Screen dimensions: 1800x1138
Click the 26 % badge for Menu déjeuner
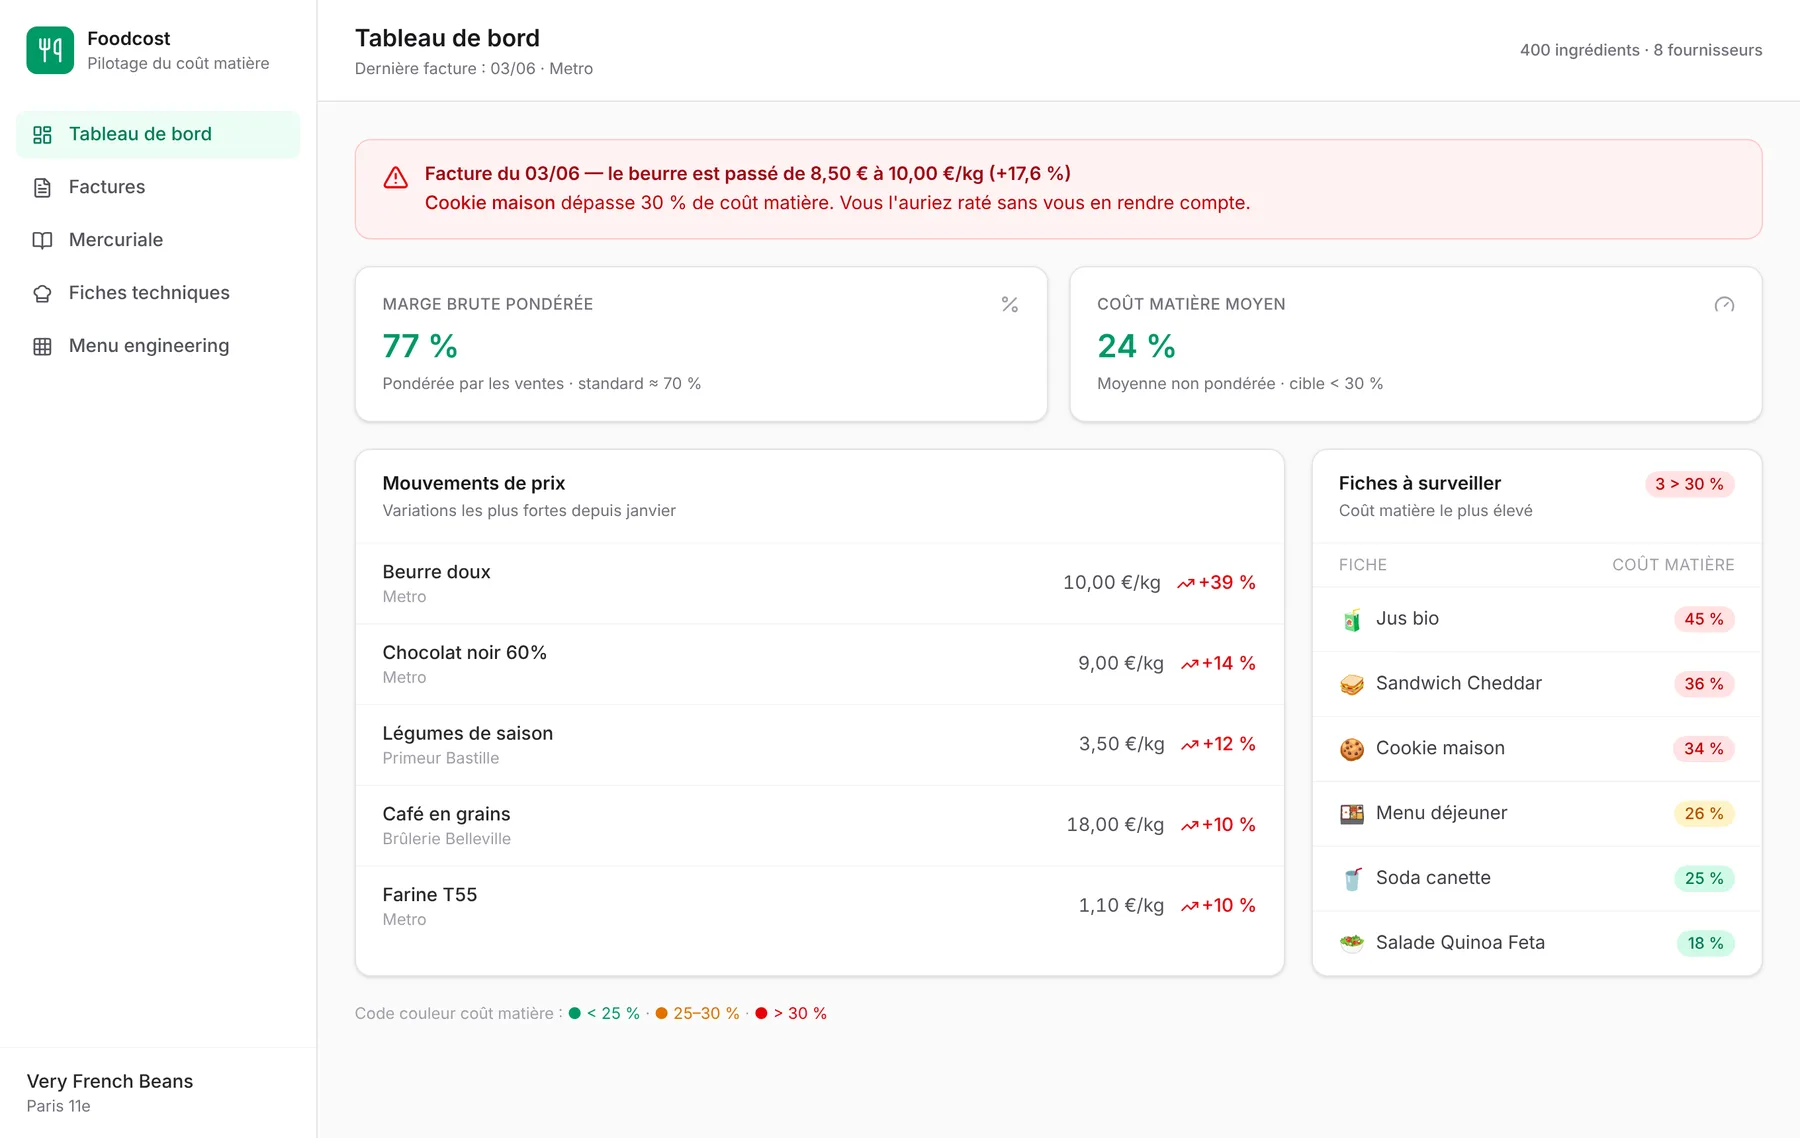[x=1704, y=814]
